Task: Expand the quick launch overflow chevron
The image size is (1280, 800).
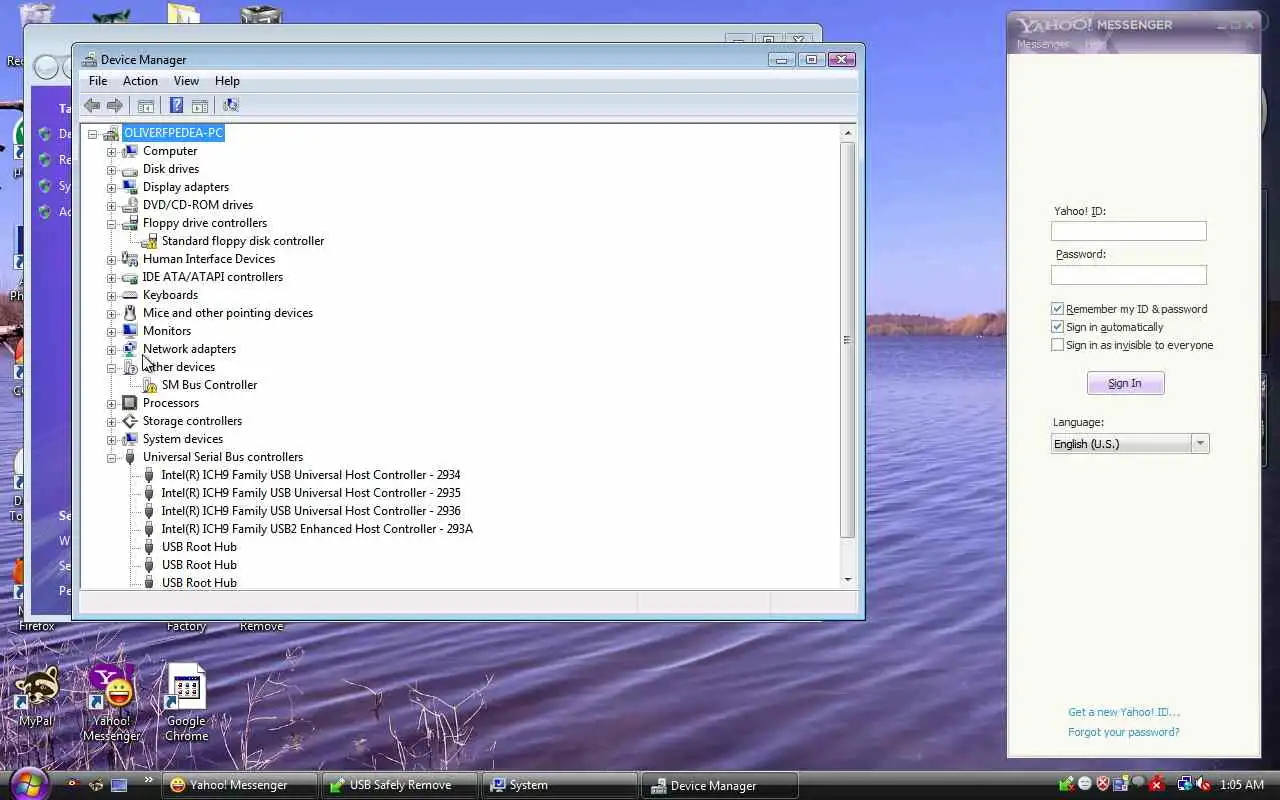Action: pyautogui.click(x=149, y=780)
